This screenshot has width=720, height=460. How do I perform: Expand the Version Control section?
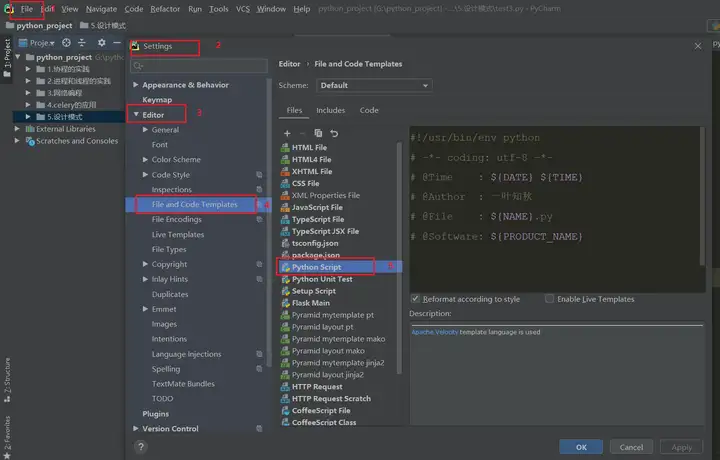tap(135, 428)
